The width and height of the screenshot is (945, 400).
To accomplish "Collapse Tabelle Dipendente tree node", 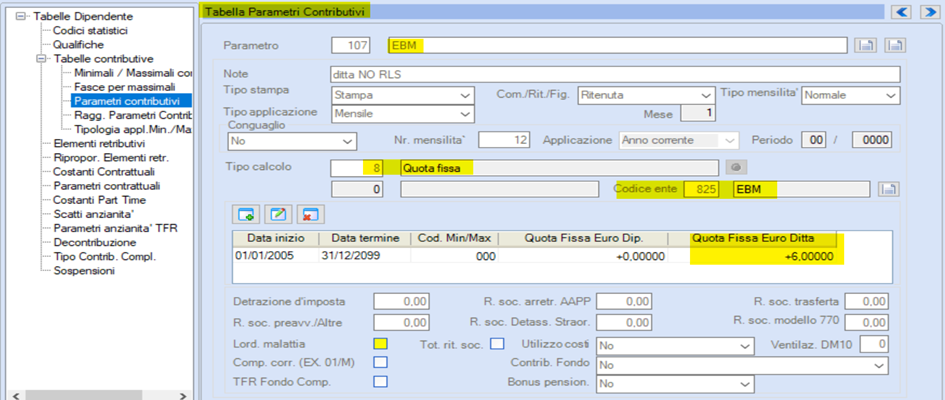I will pyautogui.click(x=22, y=17).
